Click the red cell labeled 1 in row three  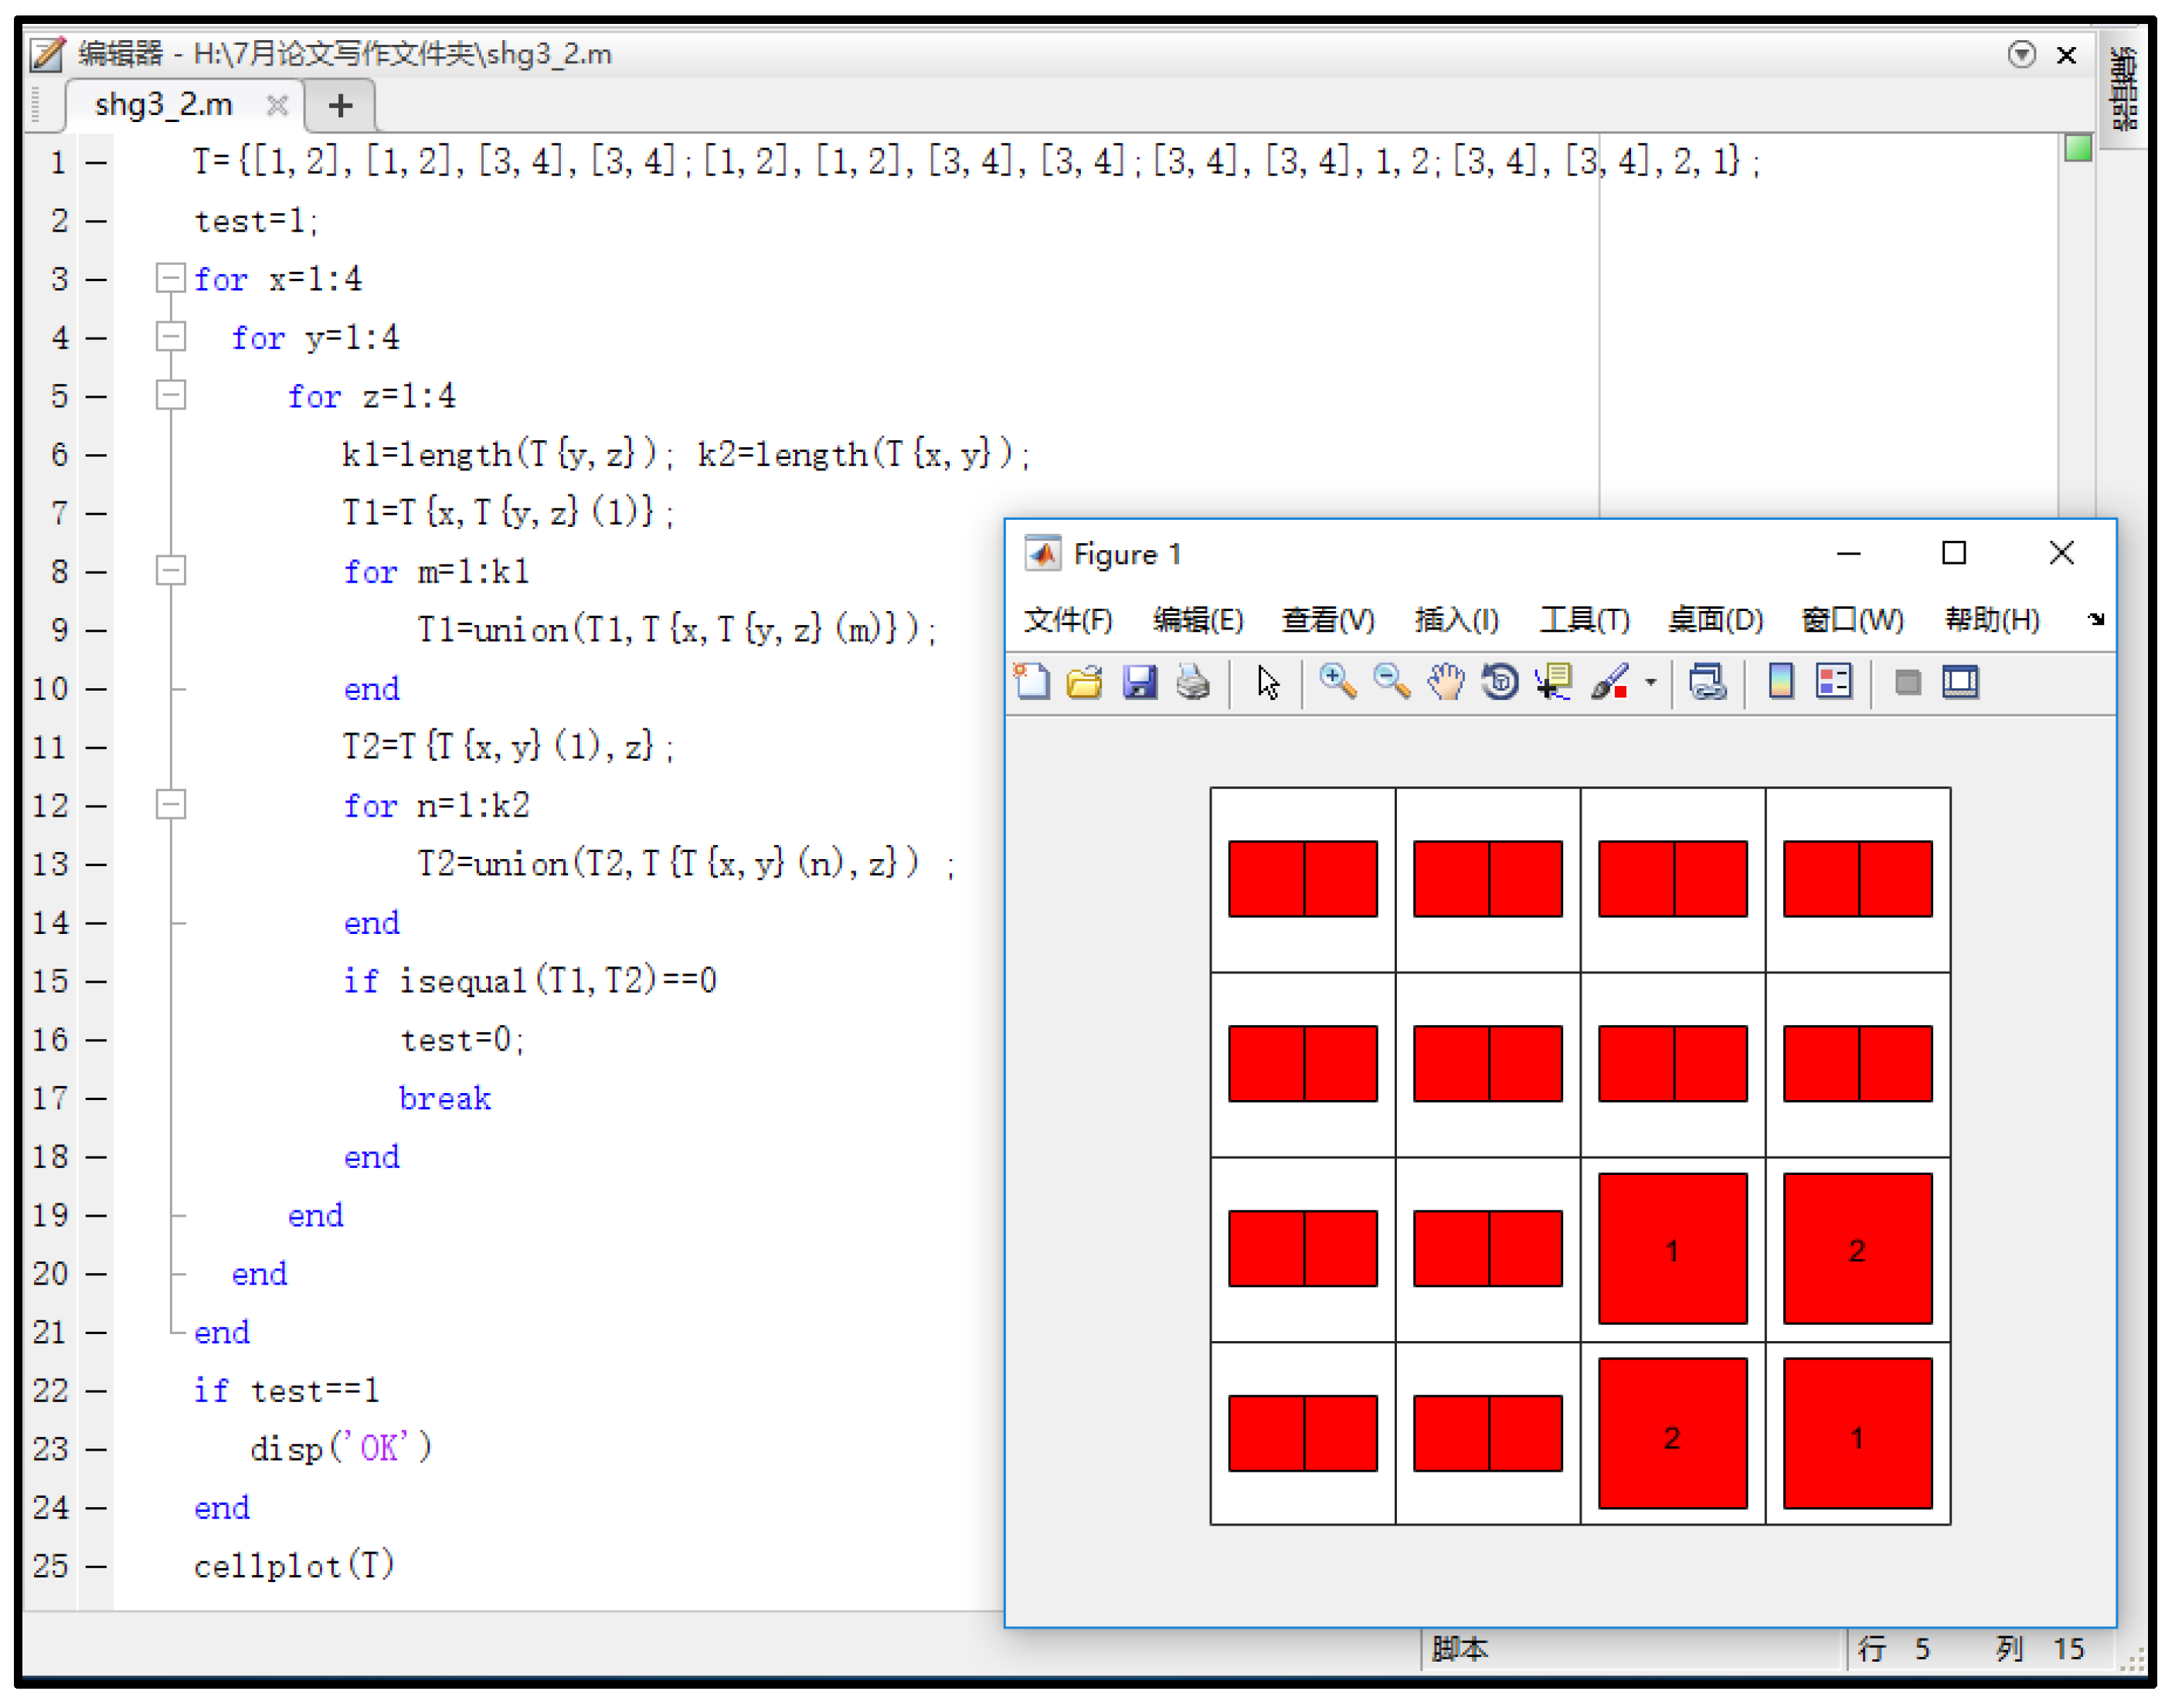pos(1672,1250)
